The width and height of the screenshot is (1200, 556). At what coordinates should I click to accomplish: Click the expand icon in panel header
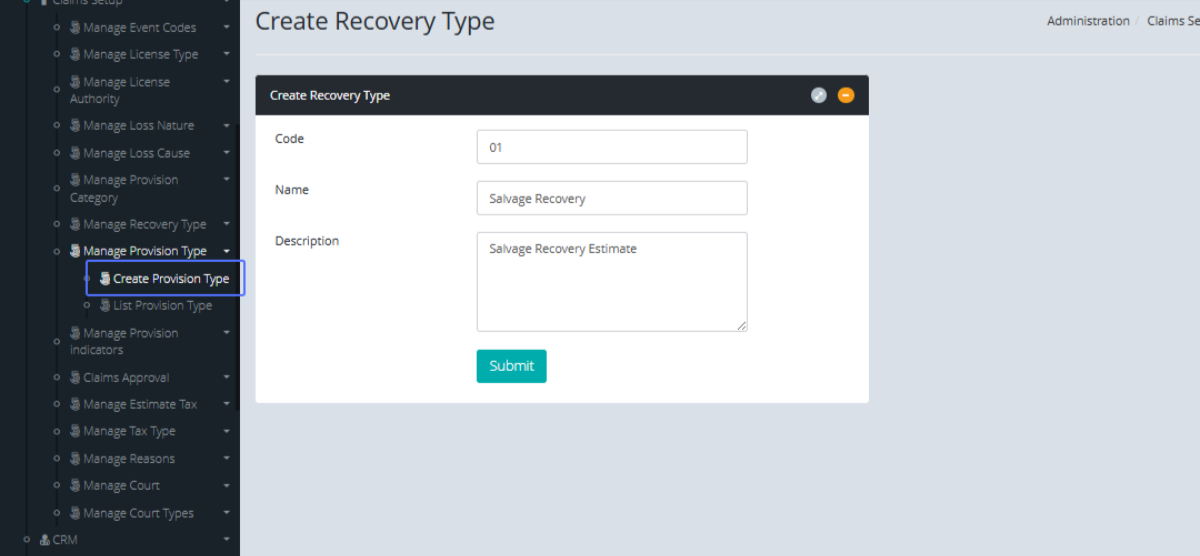pos(818,95)
